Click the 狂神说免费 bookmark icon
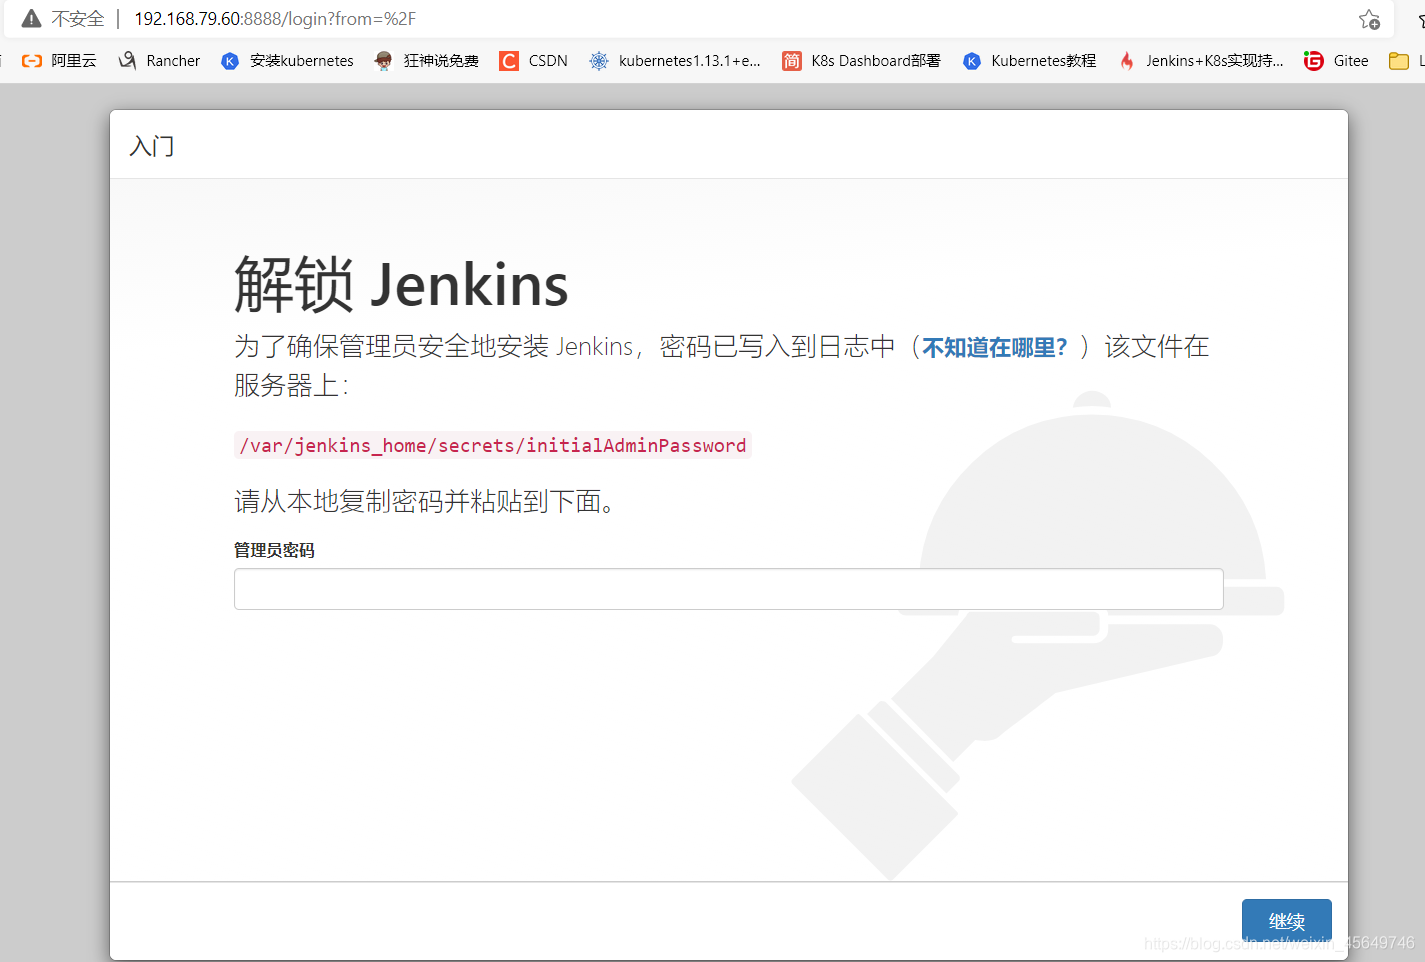Screen dimensions: 1425x962 click(383, 61)
